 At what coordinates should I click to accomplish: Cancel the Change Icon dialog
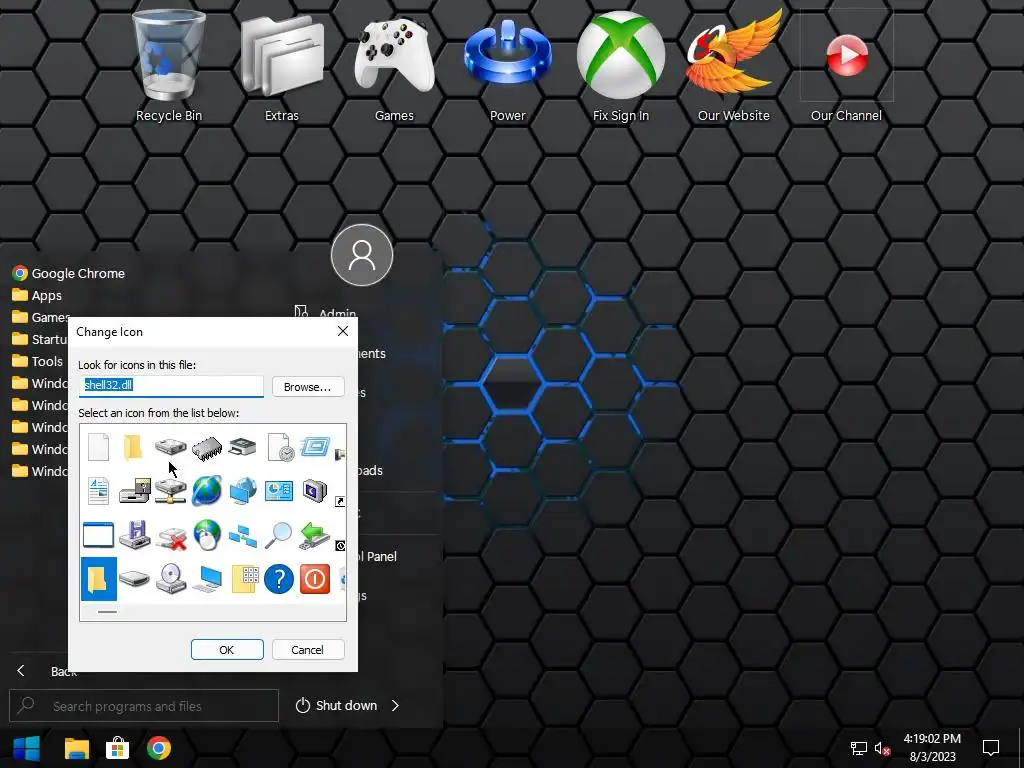pyautogui.click(x=308, y=650)
